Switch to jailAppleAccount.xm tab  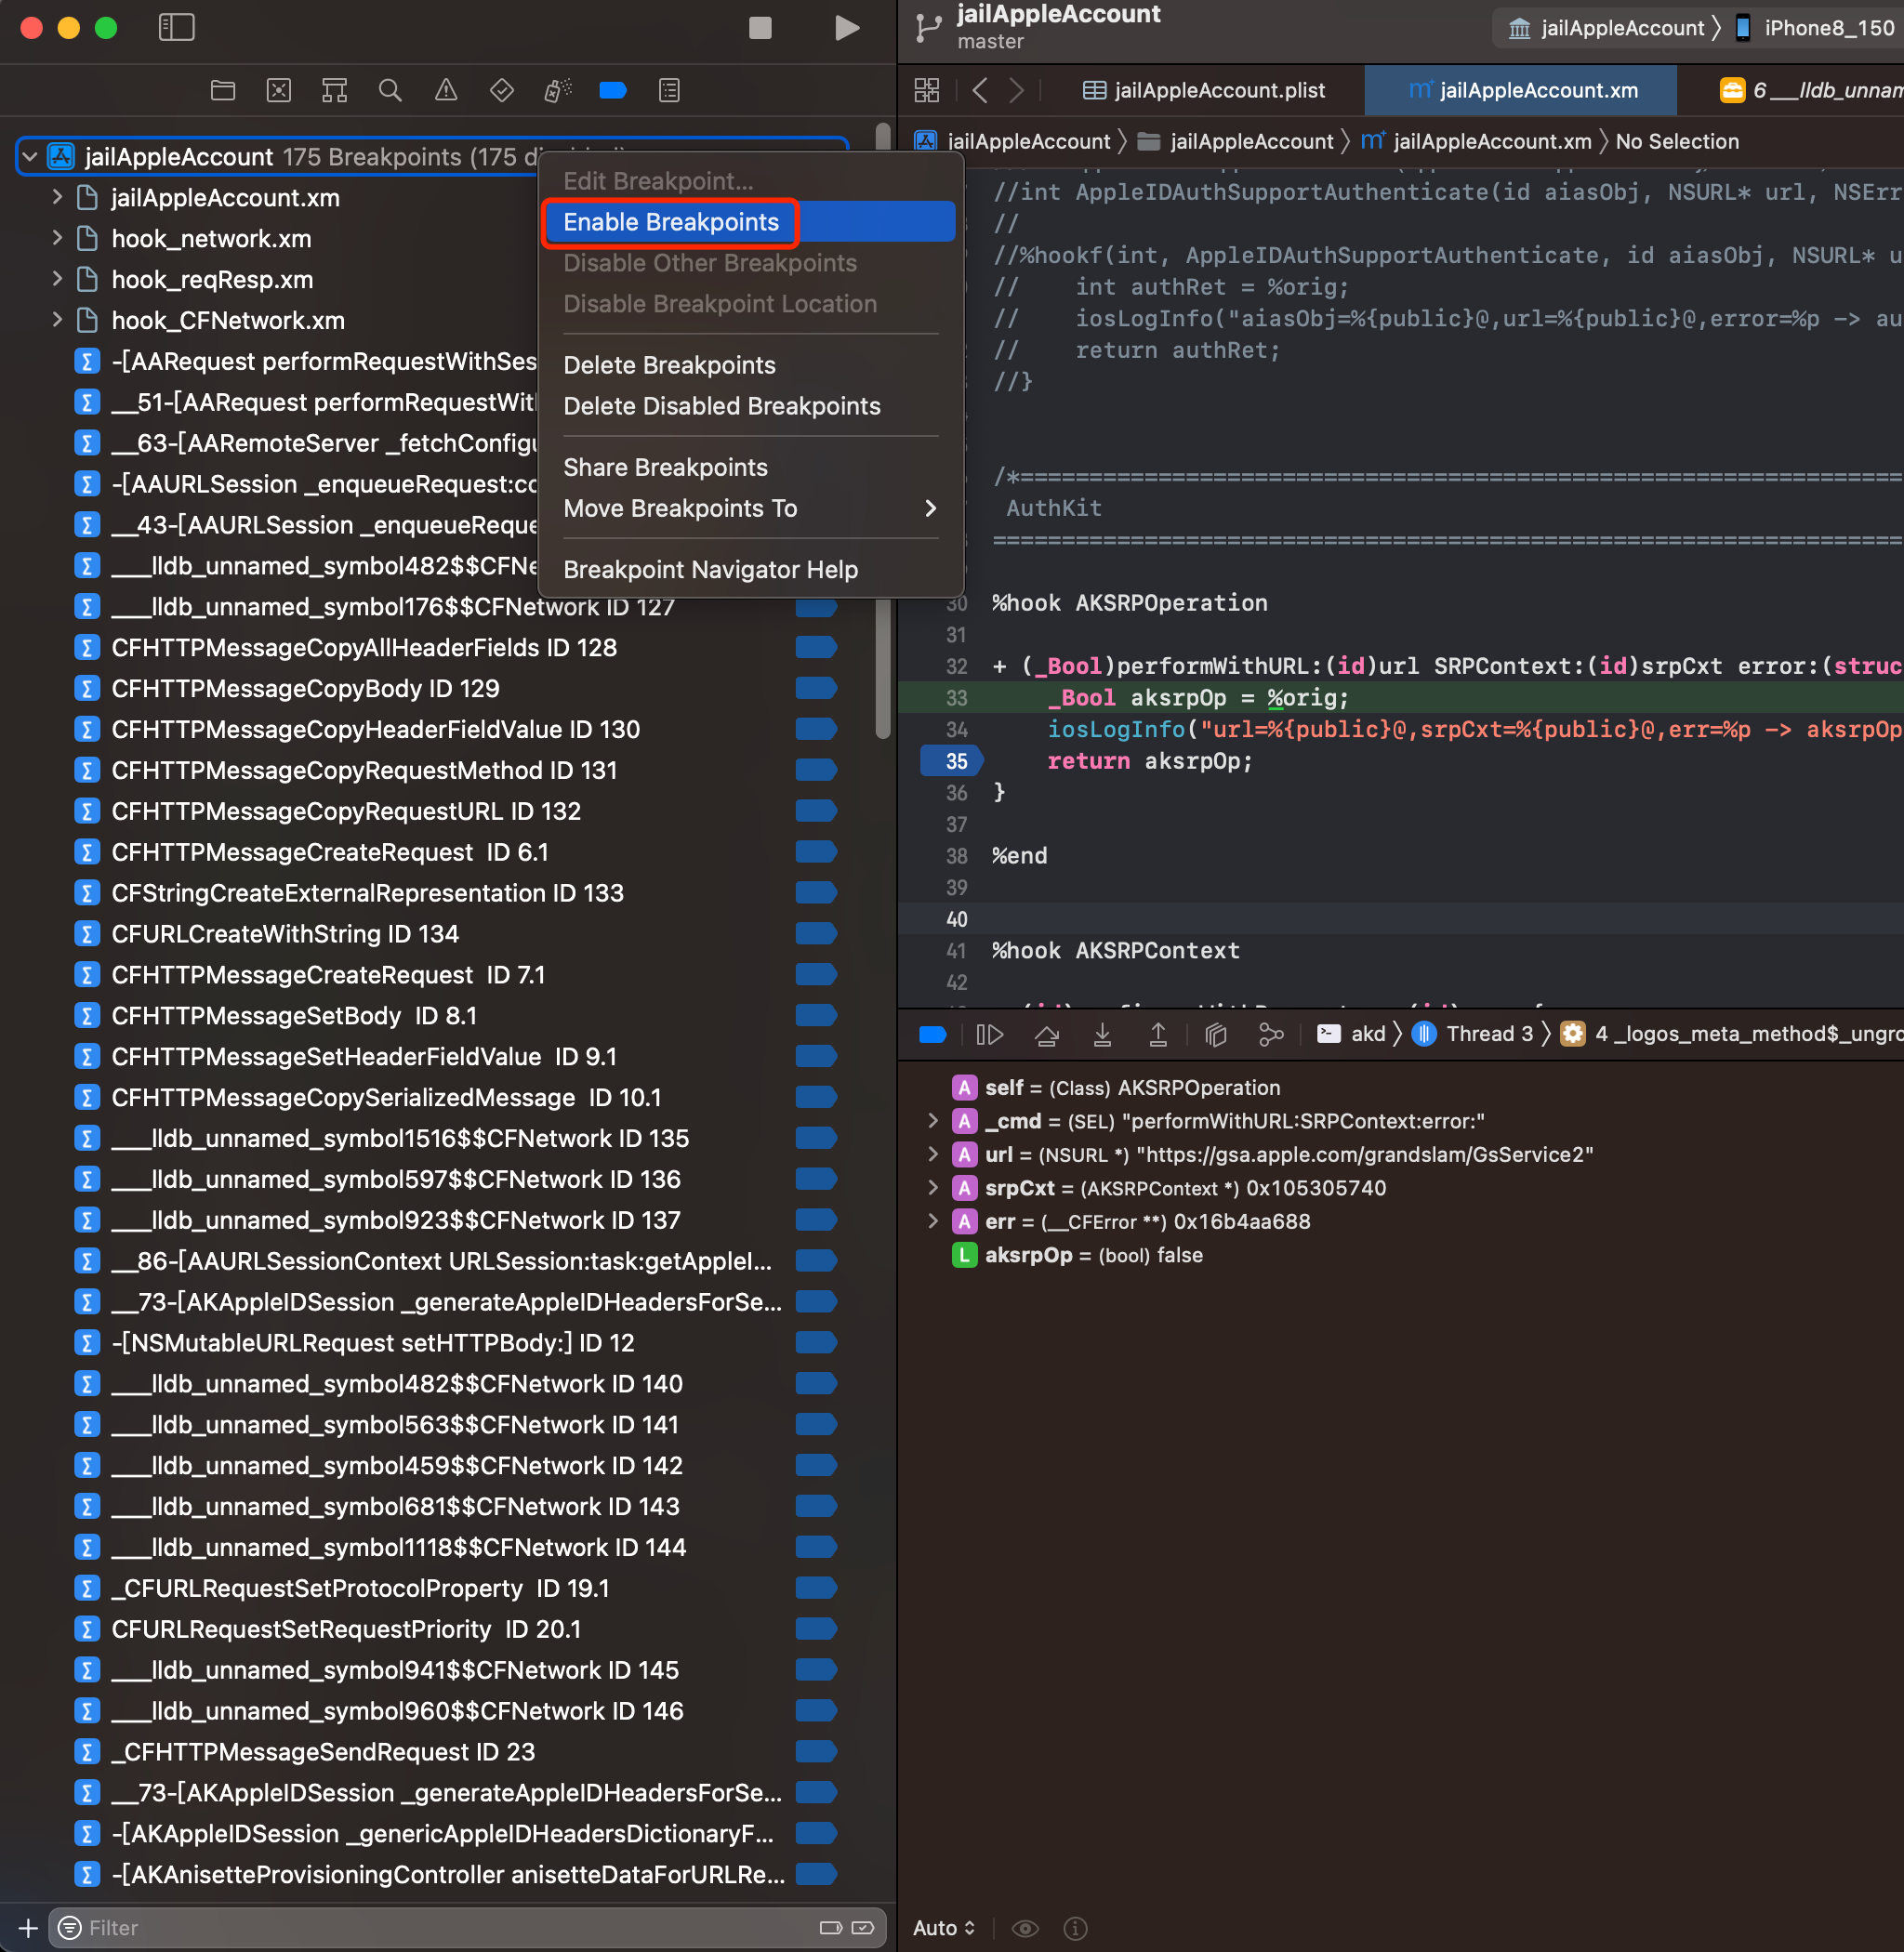pos(1523,90)
